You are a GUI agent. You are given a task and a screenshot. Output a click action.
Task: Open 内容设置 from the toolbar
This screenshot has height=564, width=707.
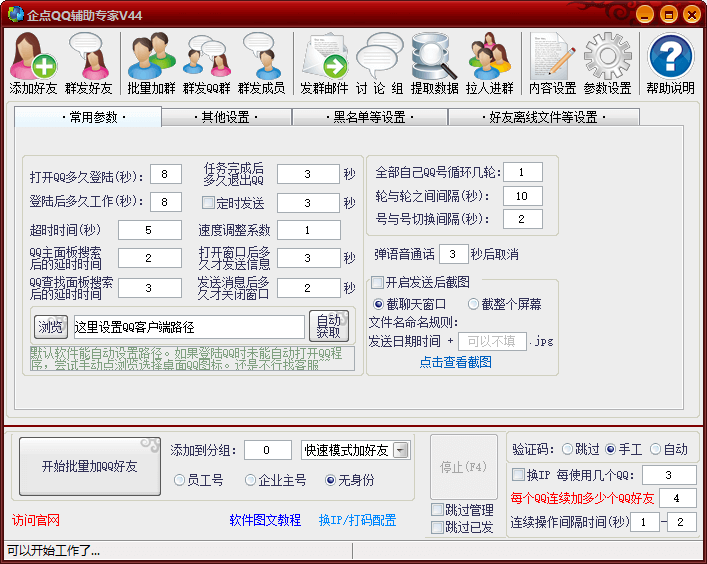pyautogui.click(x=553, y=63)
